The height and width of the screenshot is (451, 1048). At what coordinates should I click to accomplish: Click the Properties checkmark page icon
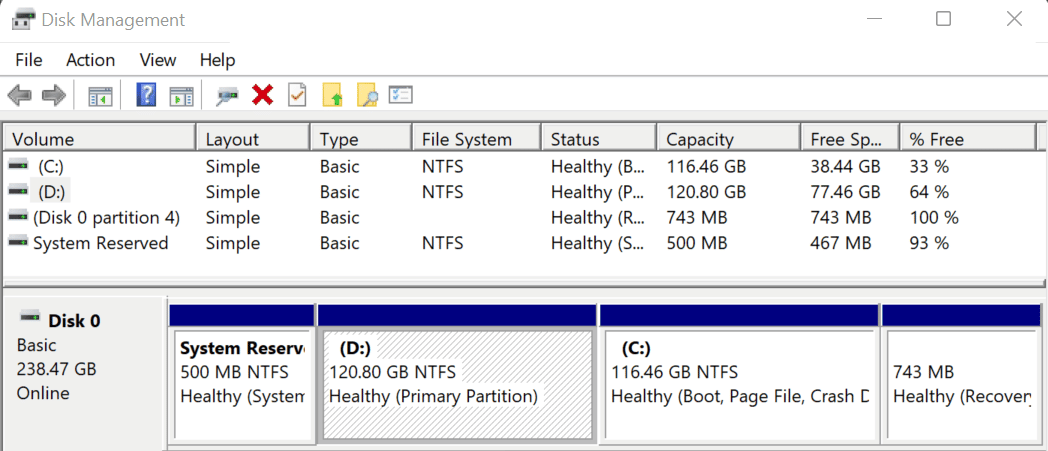click(297, 96)
